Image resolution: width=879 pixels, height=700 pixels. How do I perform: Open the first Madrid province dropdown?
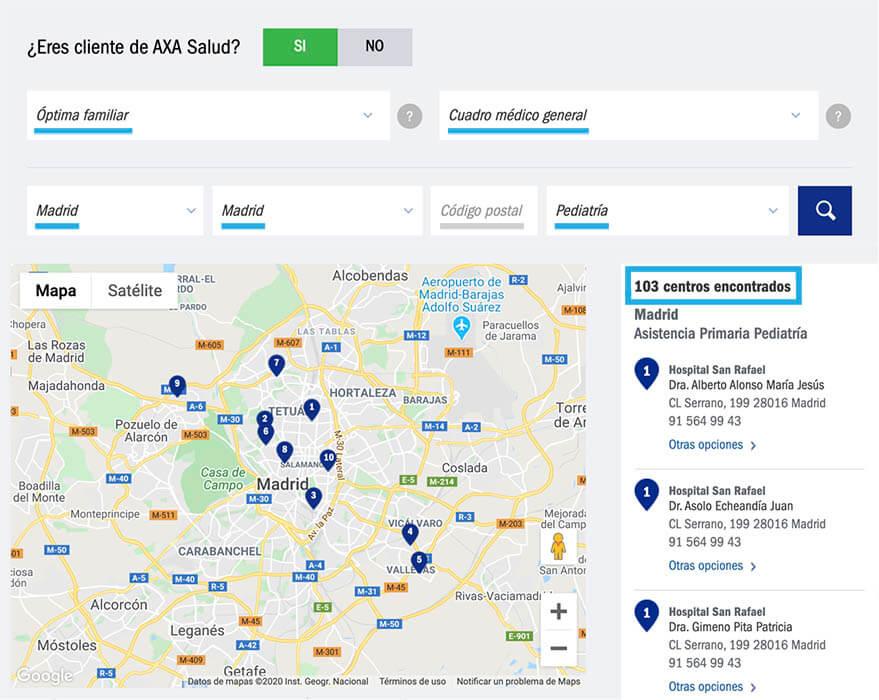pos(115,211)
